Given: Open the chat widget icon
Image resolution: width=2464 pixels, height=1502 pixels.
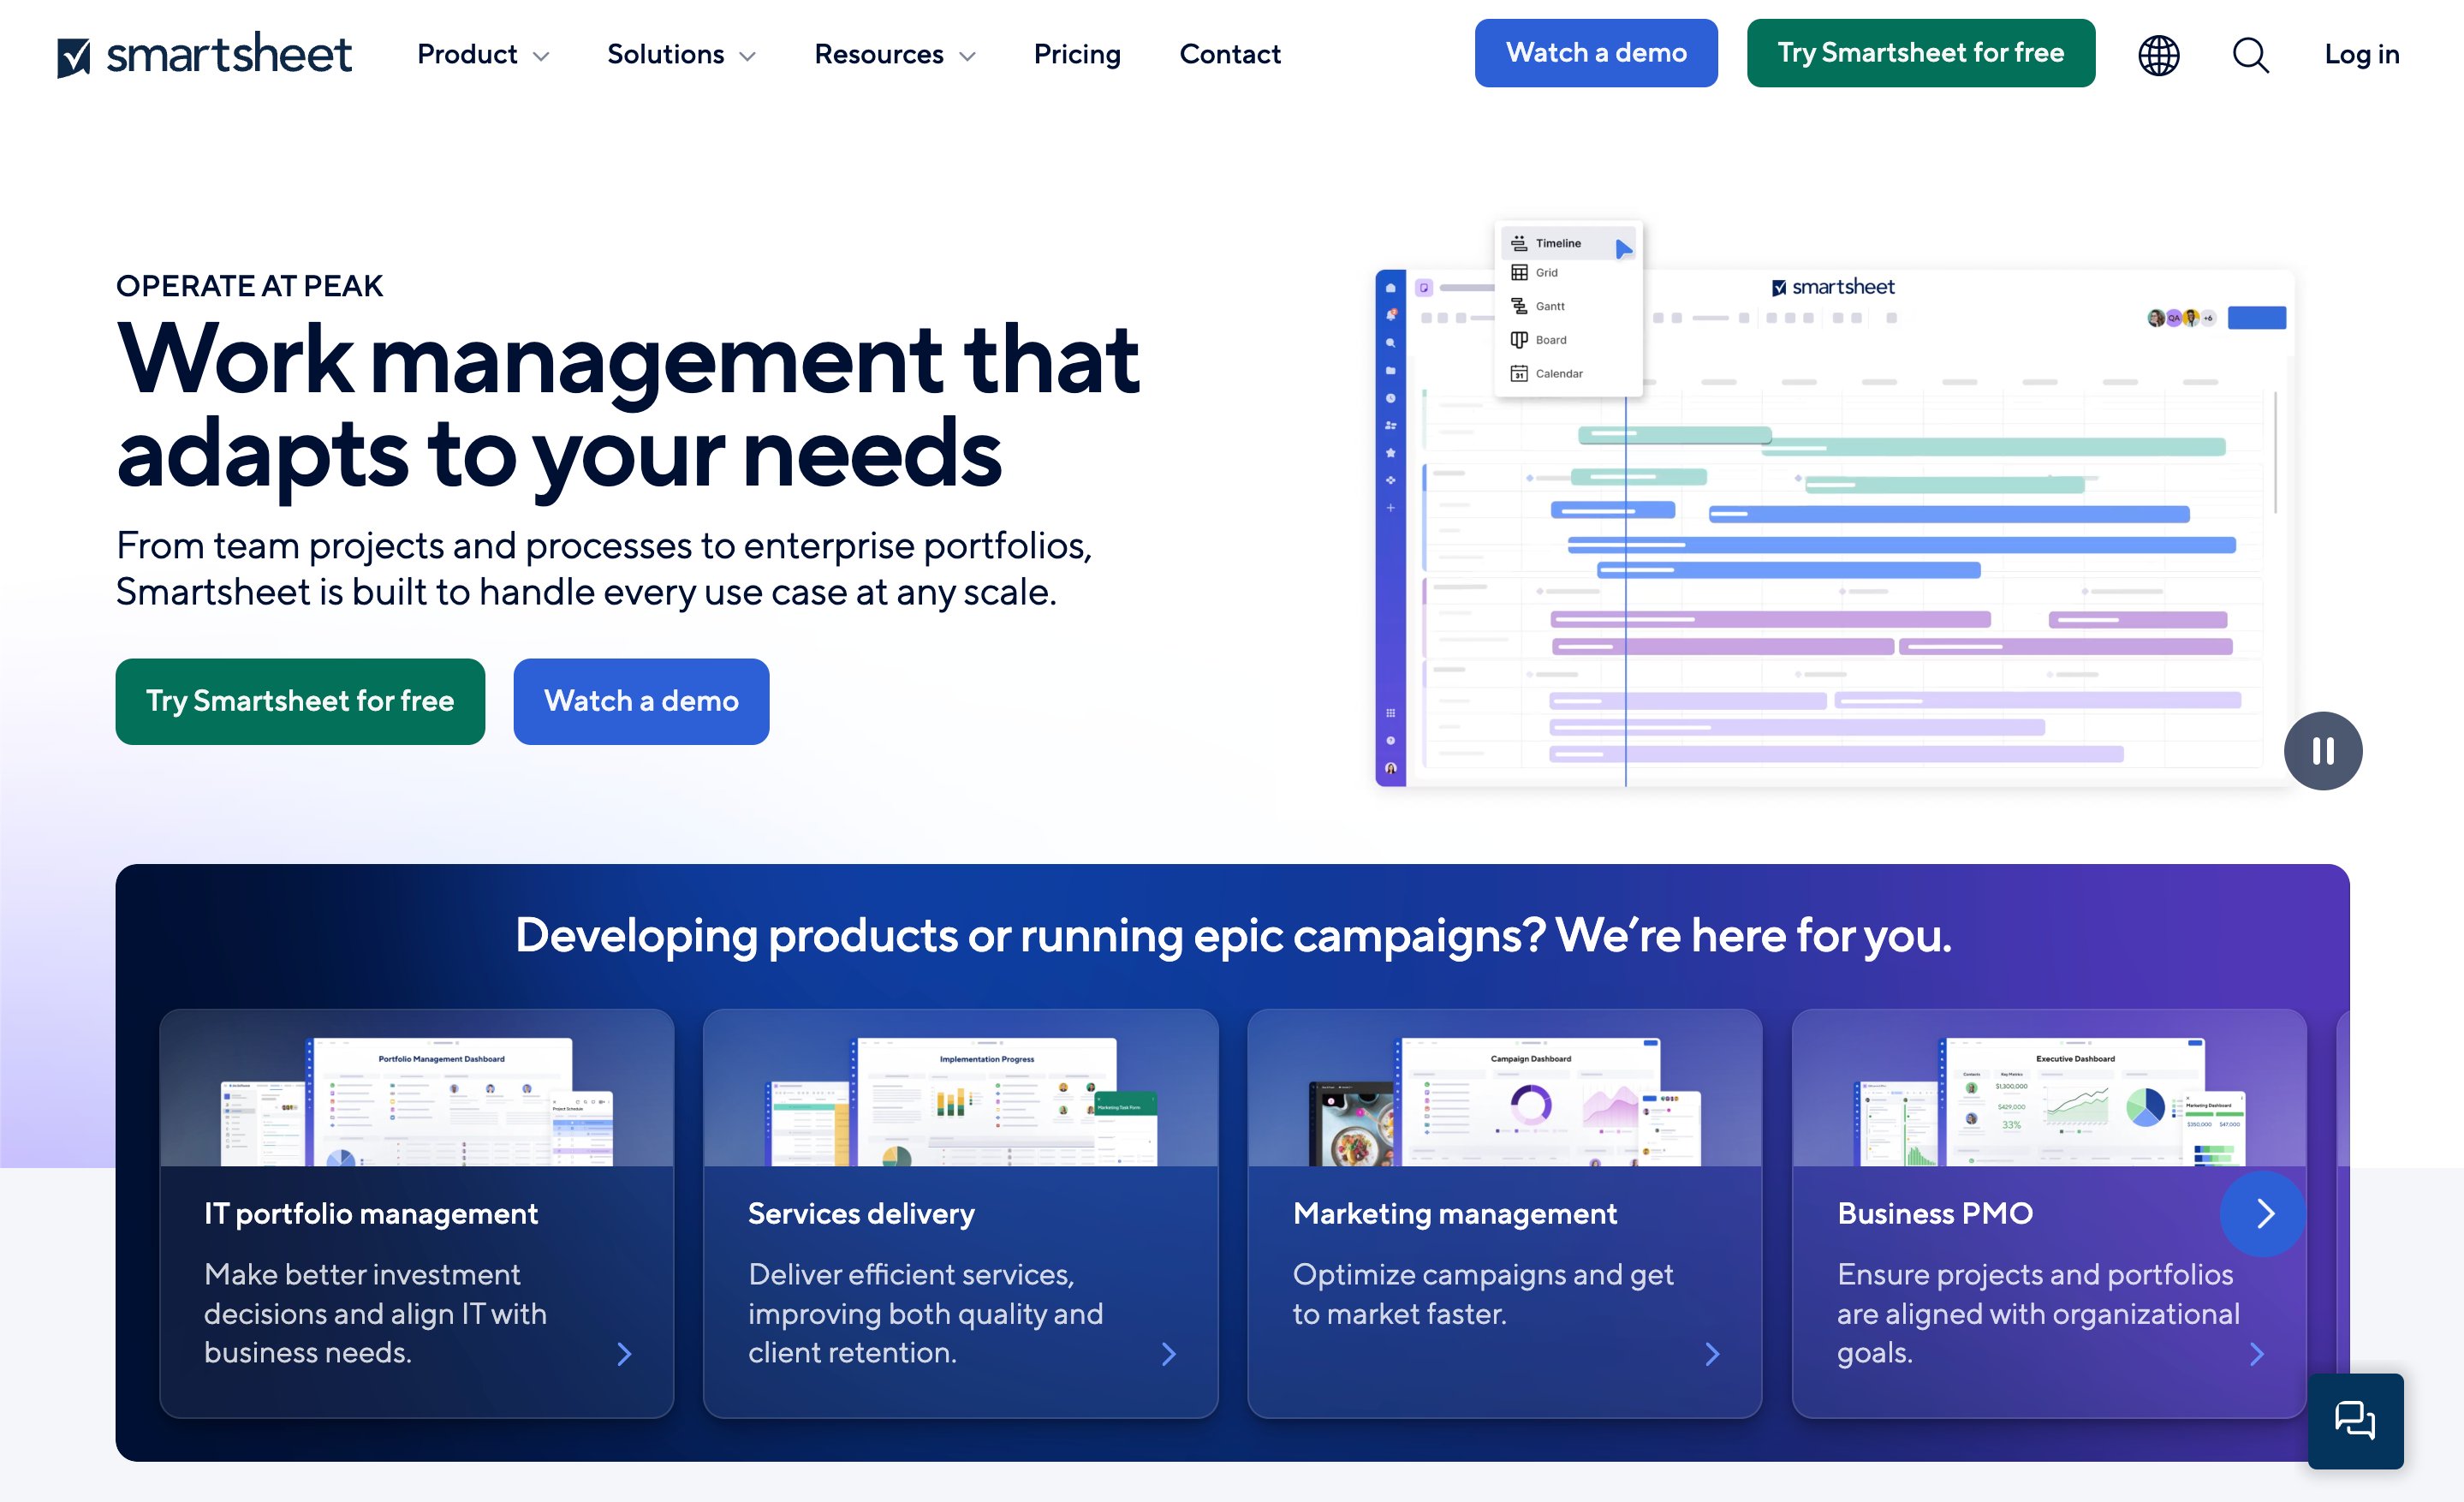Looking at the screenshot, I should tap(2354, 1420).
